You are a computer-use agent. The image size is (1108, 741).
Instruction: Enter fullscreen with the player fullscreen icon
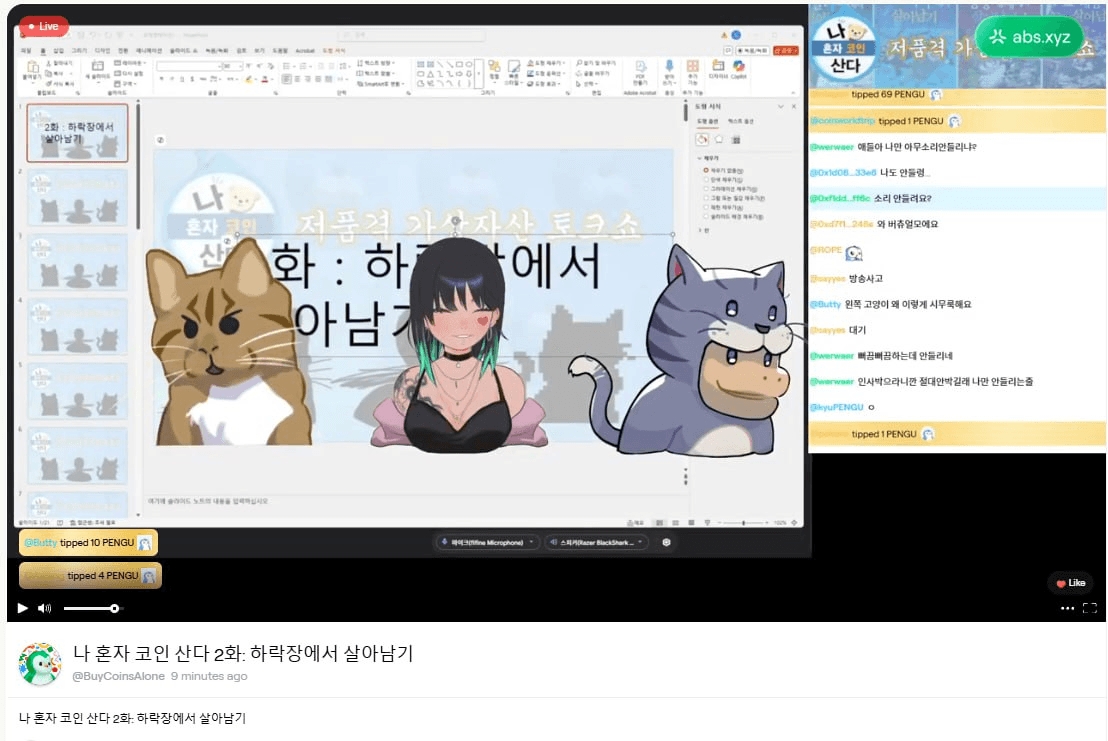[1090, 608]
